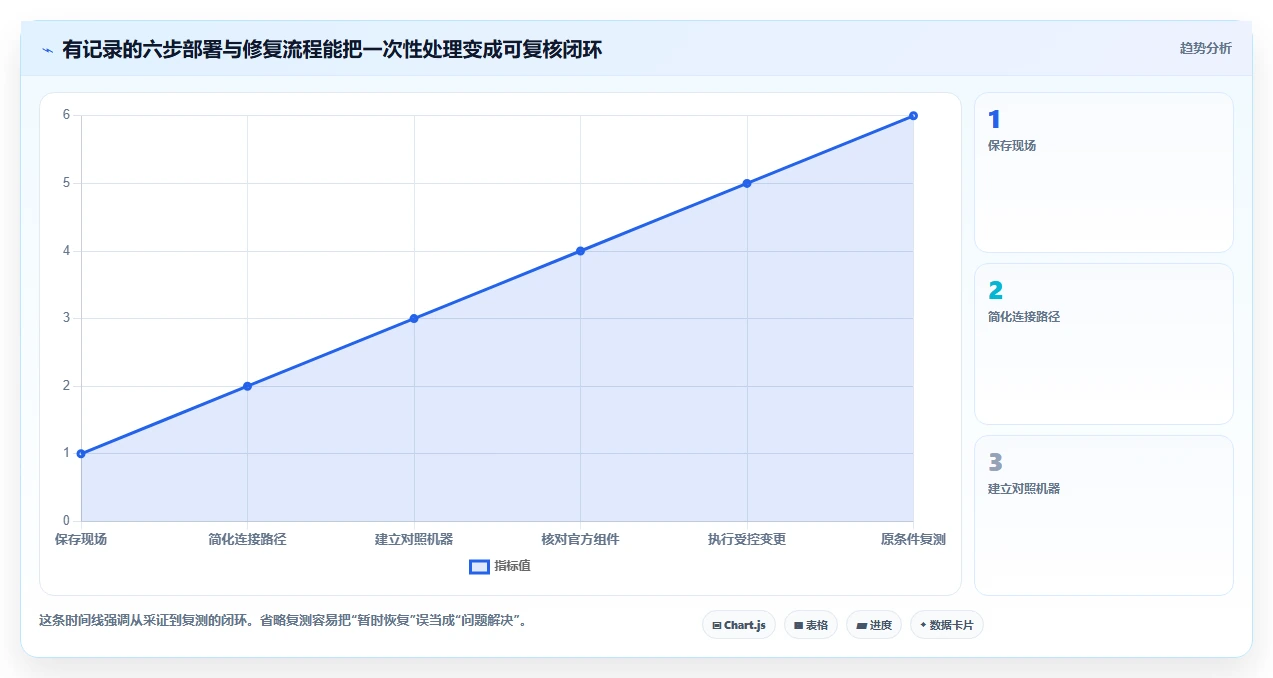The width and height of the screenshot is (1273, 678).
Task: Click the y-axis value 6
Action: point(66,115)
